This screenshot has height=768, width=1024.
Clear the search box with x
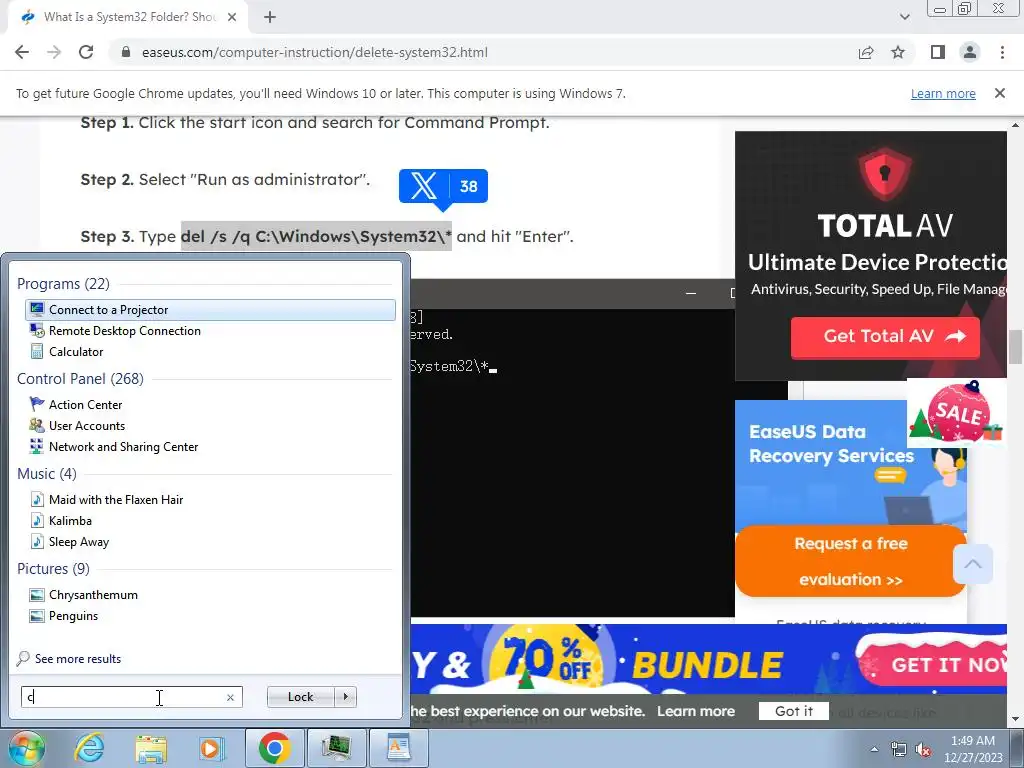coord(230,697)
